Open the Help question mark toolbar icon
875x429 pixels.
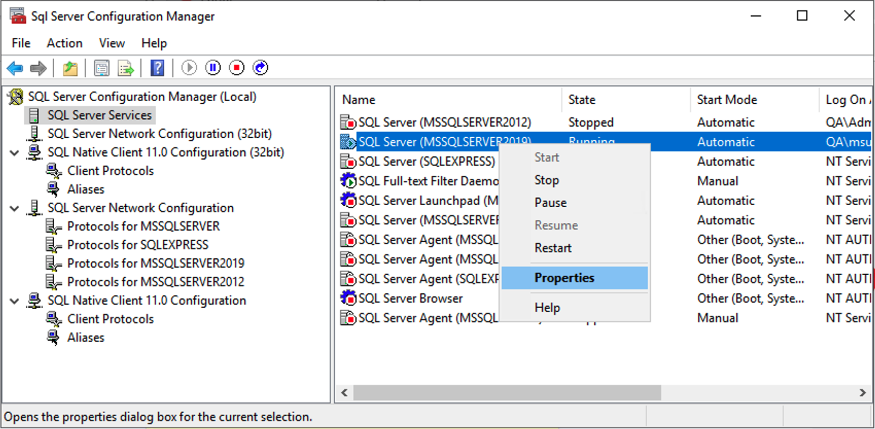coord(158,68)
